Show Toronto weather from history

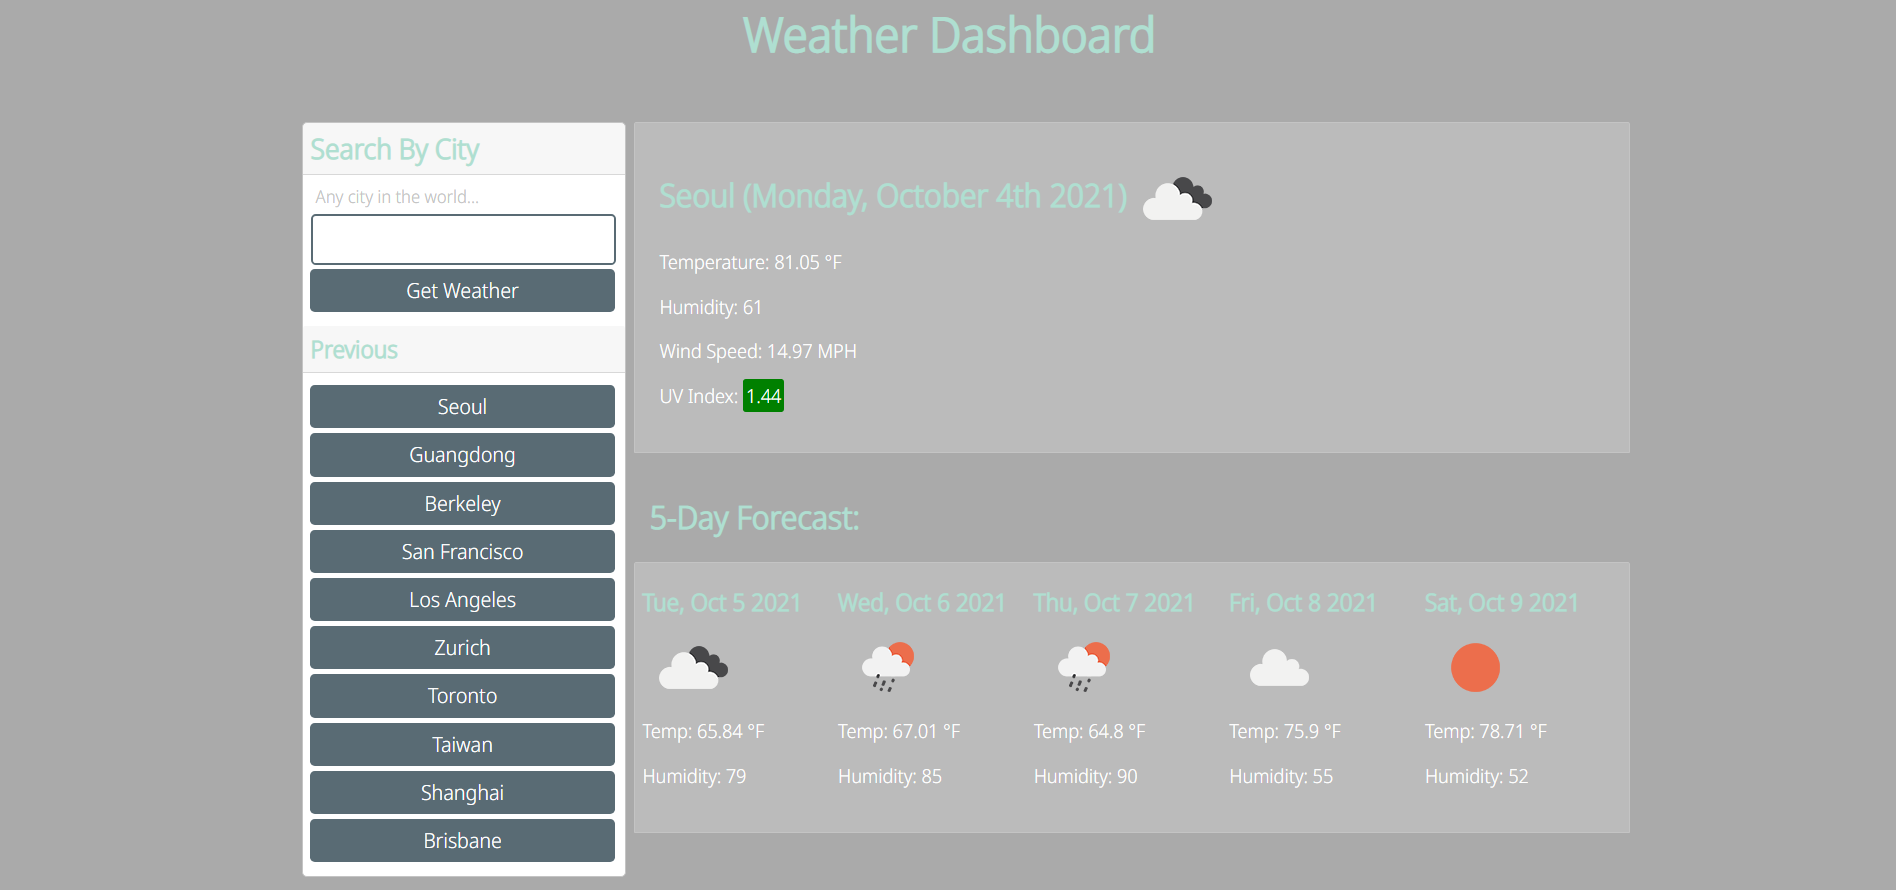(x=463, y=696)
